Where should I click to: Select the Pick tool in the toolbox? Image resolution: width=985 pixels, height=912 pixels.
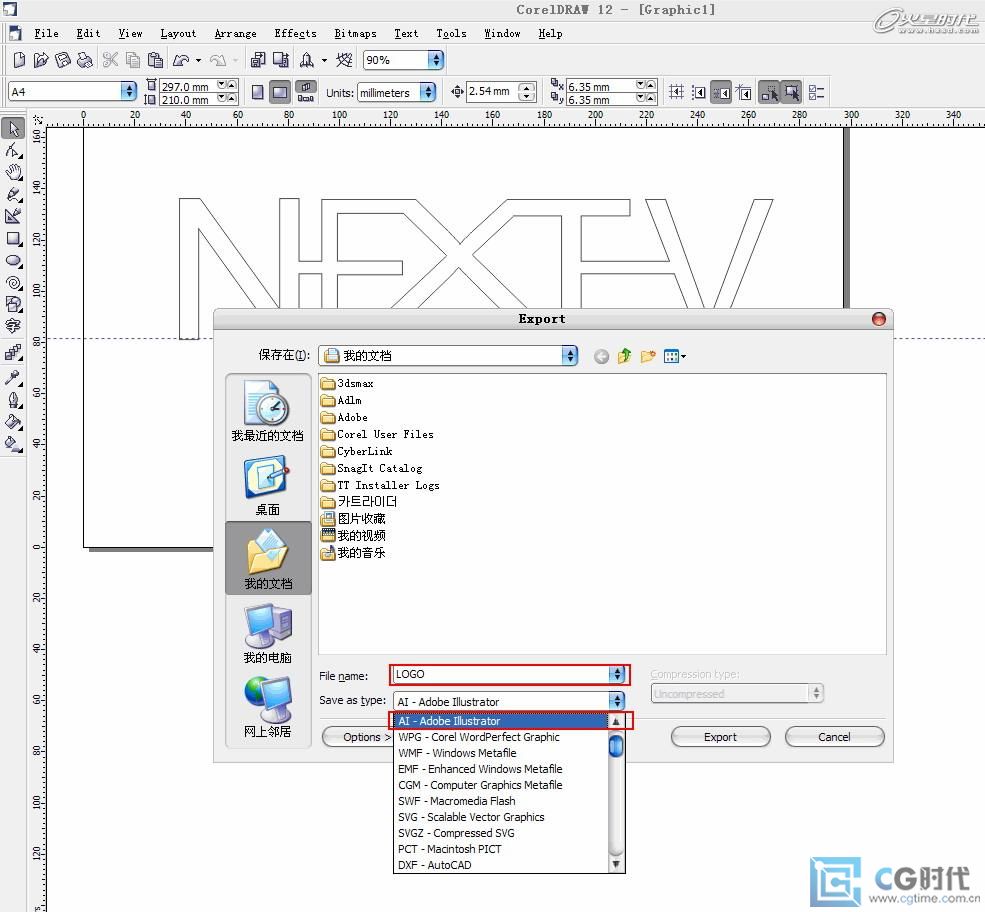[x=13, y=128]
